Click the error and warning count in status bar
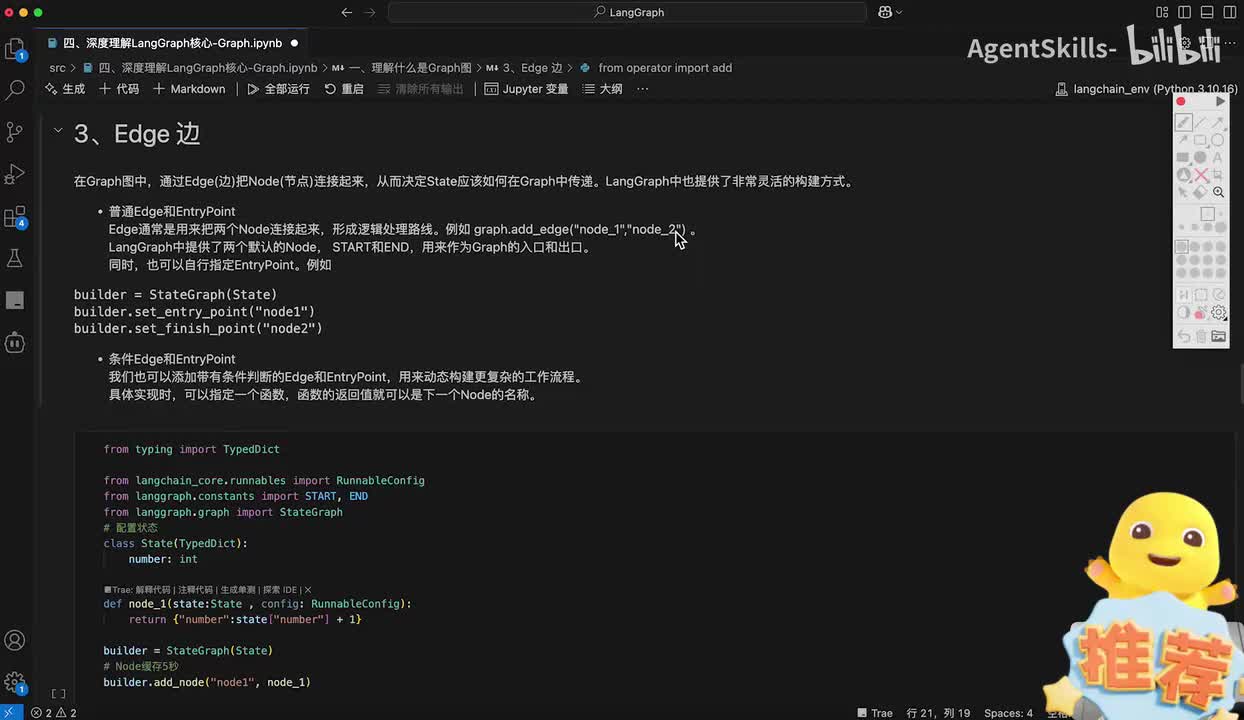The image size is (1244, 720). pos(54,713)
